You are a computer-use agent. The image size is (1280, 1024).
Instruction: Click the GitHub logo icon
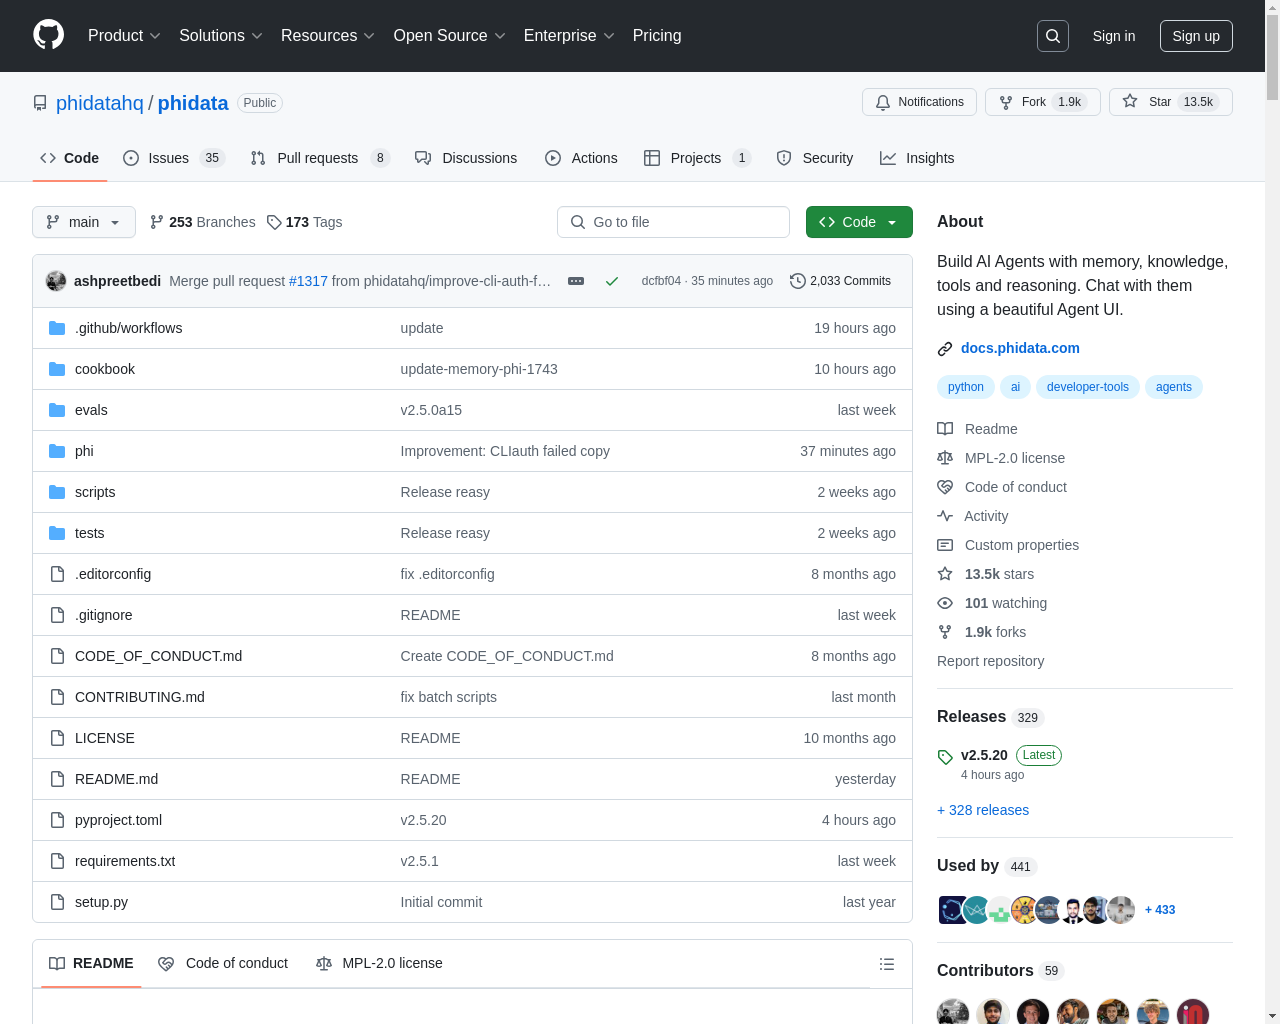(x=48, y=35)
